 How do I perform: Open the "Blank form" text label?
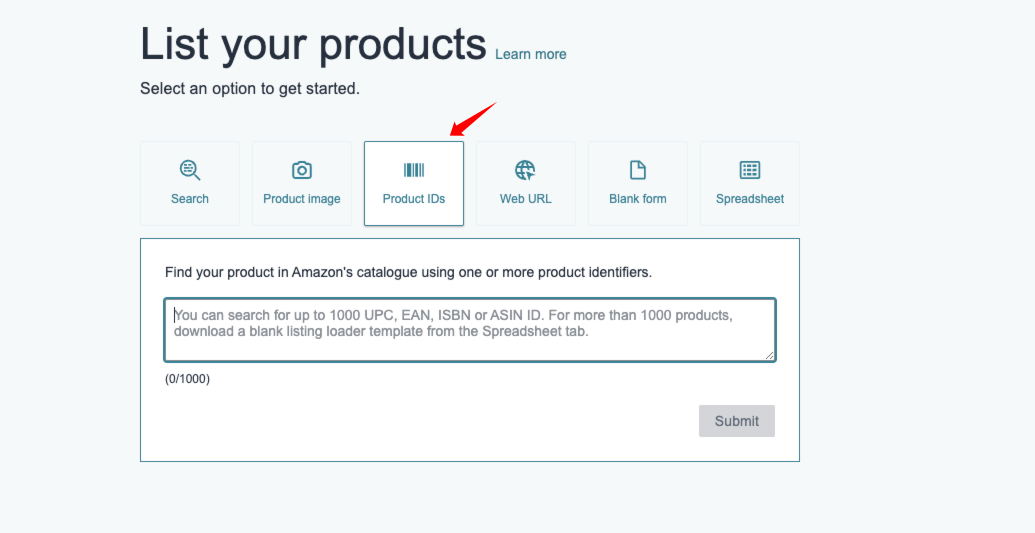(x=638, y=199)
